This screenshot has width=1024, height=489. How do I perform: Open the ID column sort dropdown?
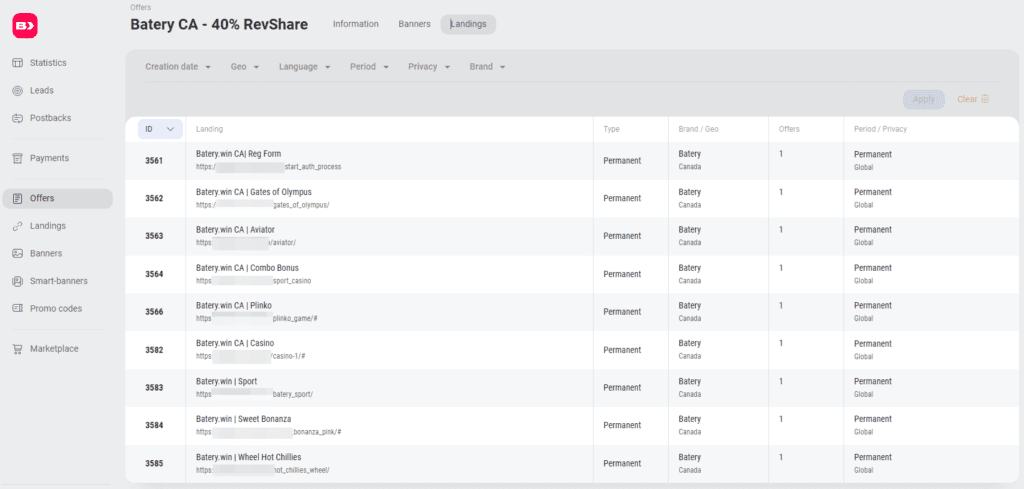(160, 129)
